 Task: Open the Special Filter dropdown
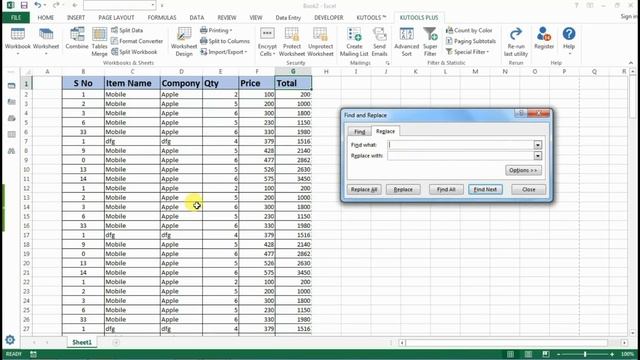467,52
